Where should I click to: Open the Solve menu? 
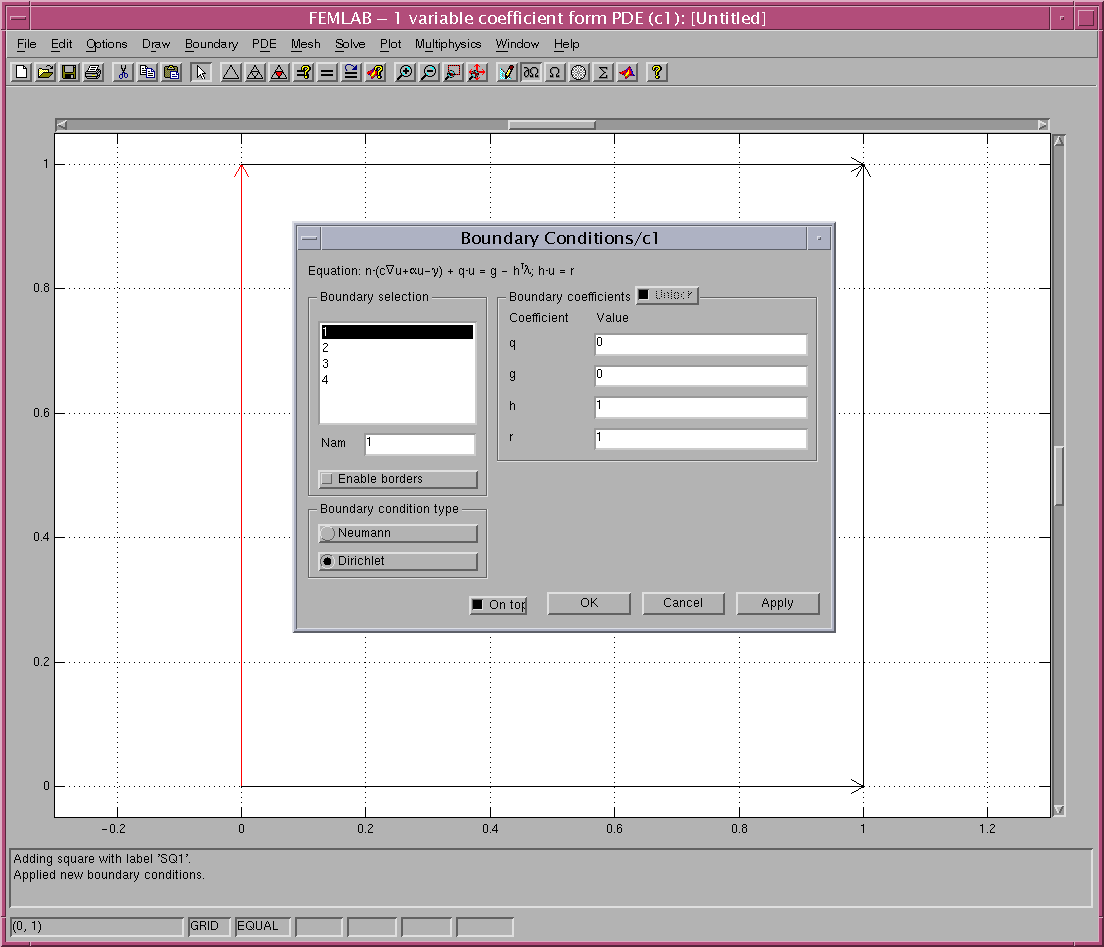(x=350, y=44)
